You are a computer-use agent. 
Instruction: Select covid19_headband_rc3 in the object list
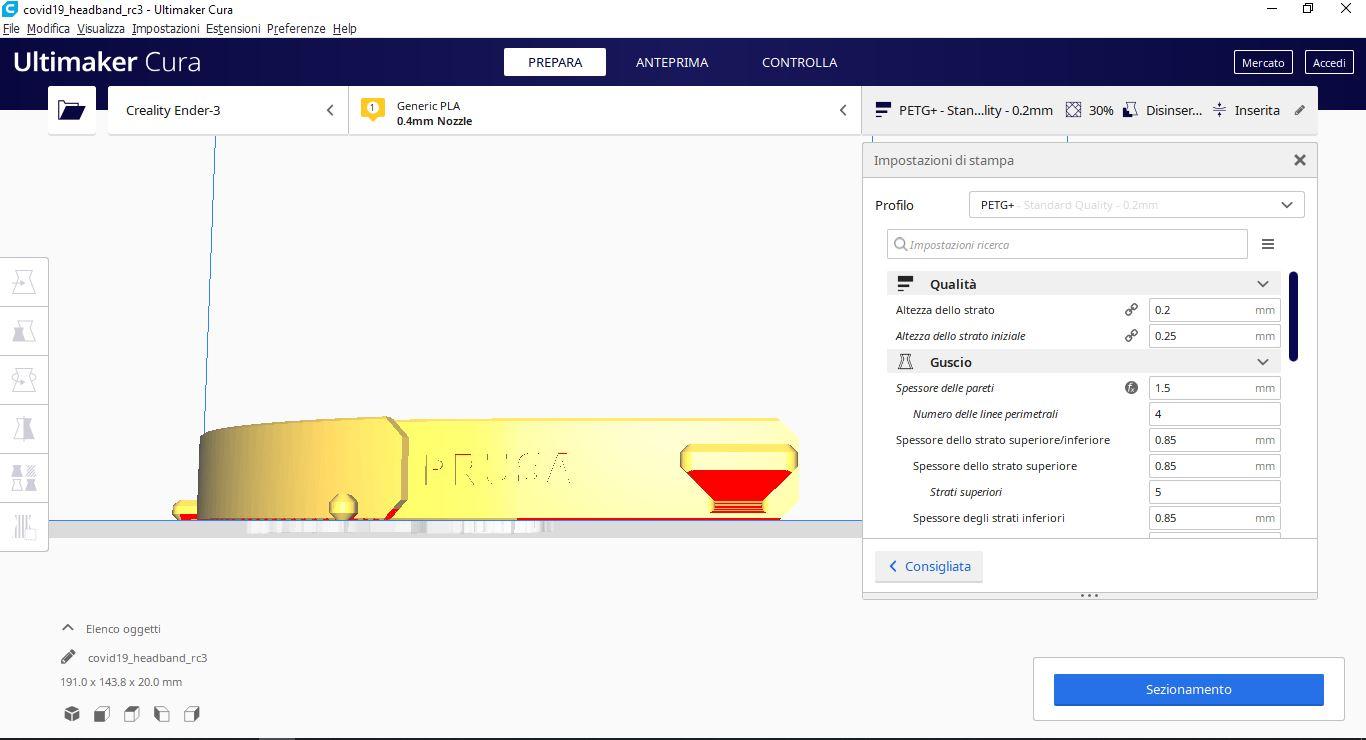(147, 658)
